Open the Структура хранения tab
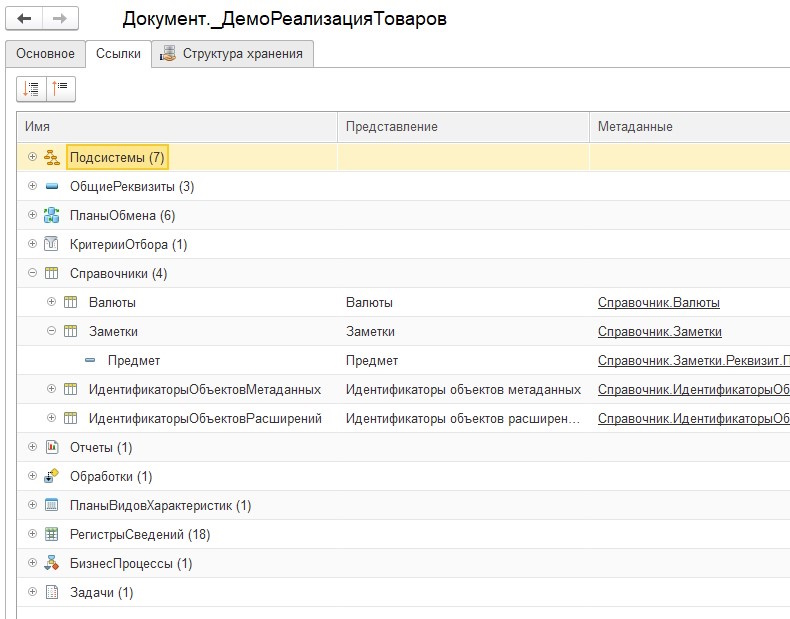 point(233,54)
